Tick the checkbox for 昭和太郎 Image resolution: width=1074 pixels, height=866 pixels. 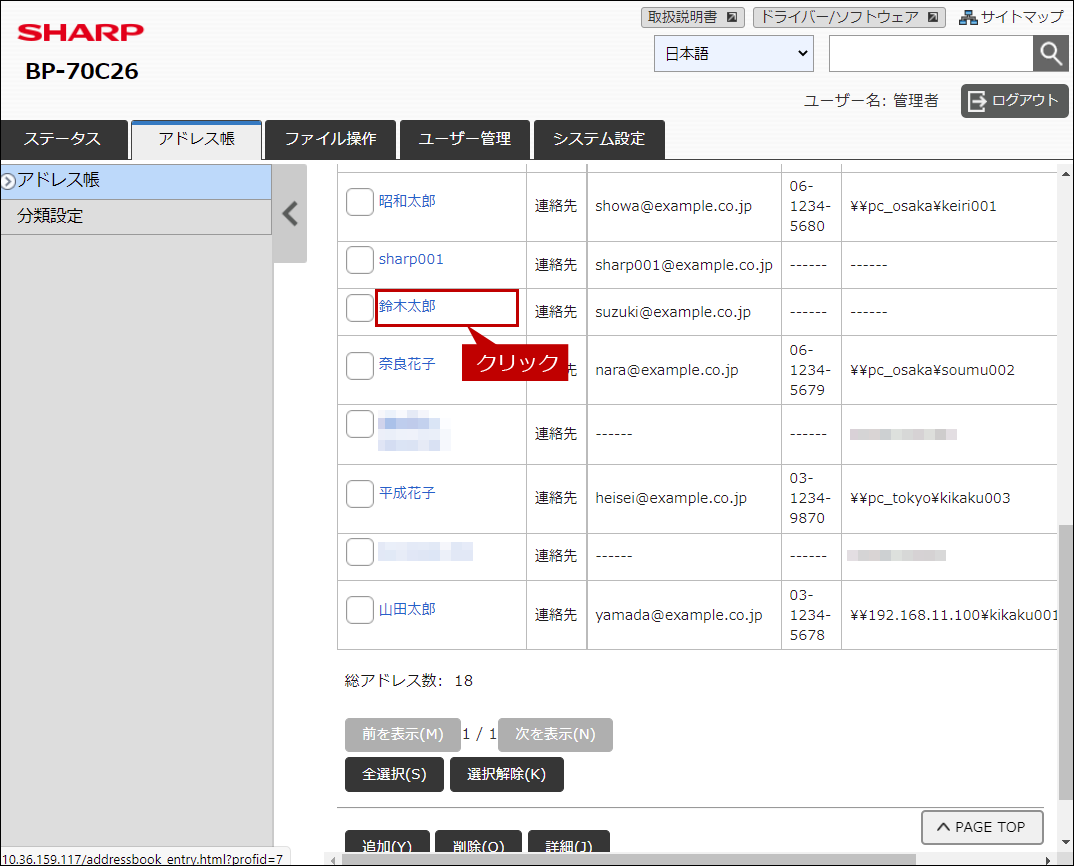click(360, 201)
